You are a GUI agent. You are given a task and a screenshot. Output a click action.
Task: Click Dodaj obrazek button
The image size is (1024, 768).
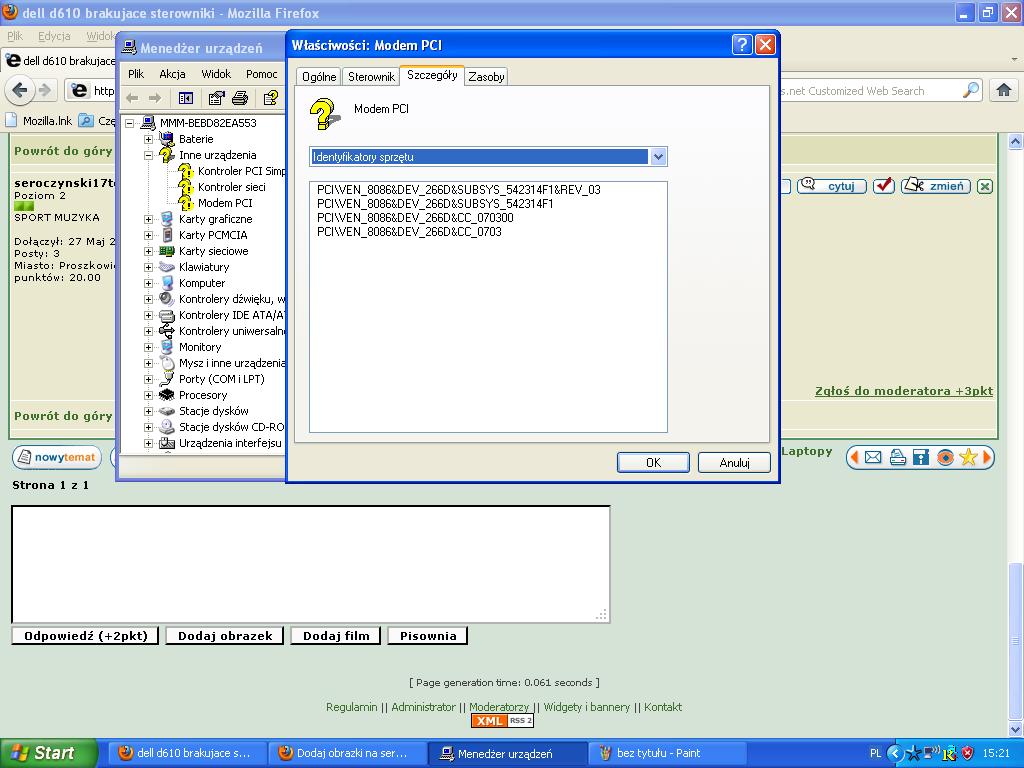(x=225, y=635)
